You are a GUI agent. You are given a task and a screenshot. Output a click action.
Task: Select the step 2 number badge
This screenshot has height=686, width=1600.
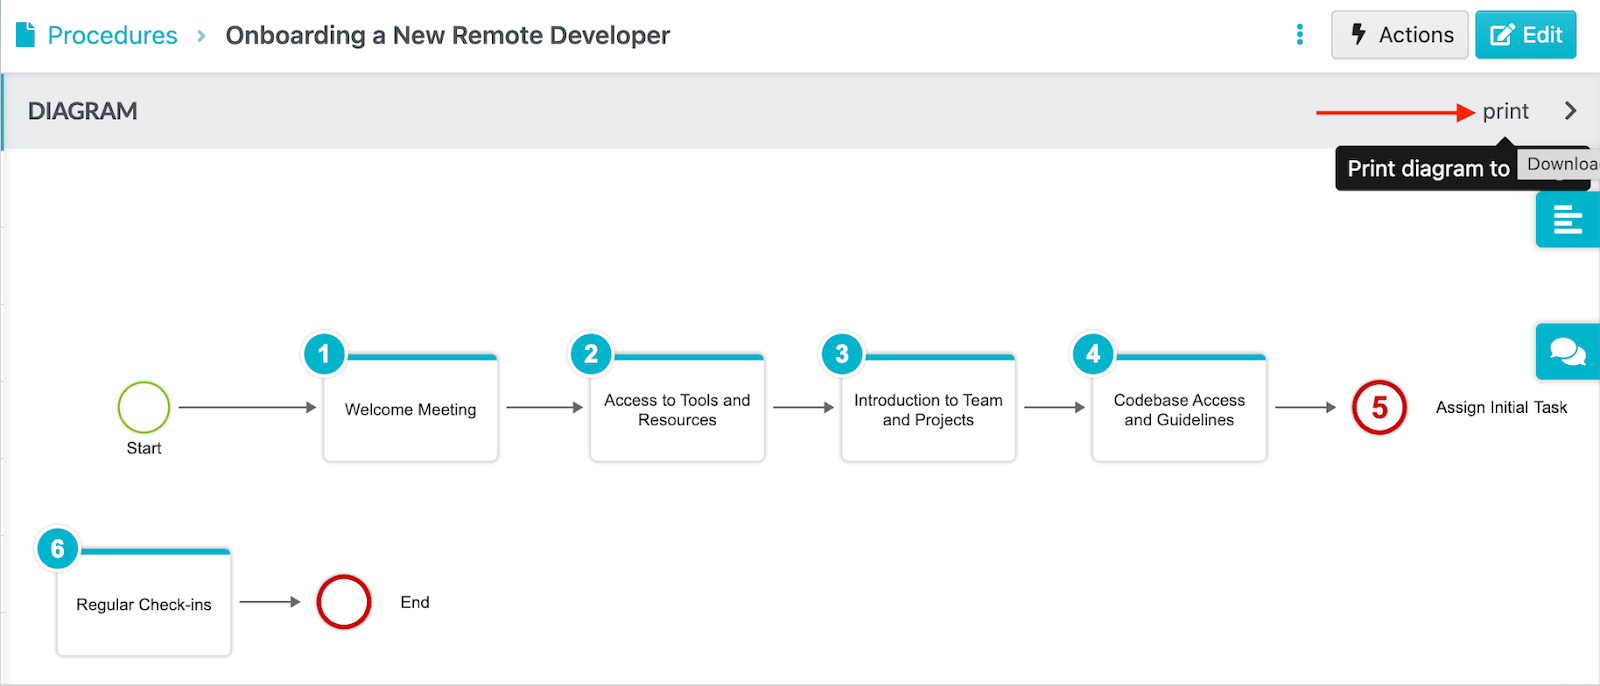click(x=591, y=354)
